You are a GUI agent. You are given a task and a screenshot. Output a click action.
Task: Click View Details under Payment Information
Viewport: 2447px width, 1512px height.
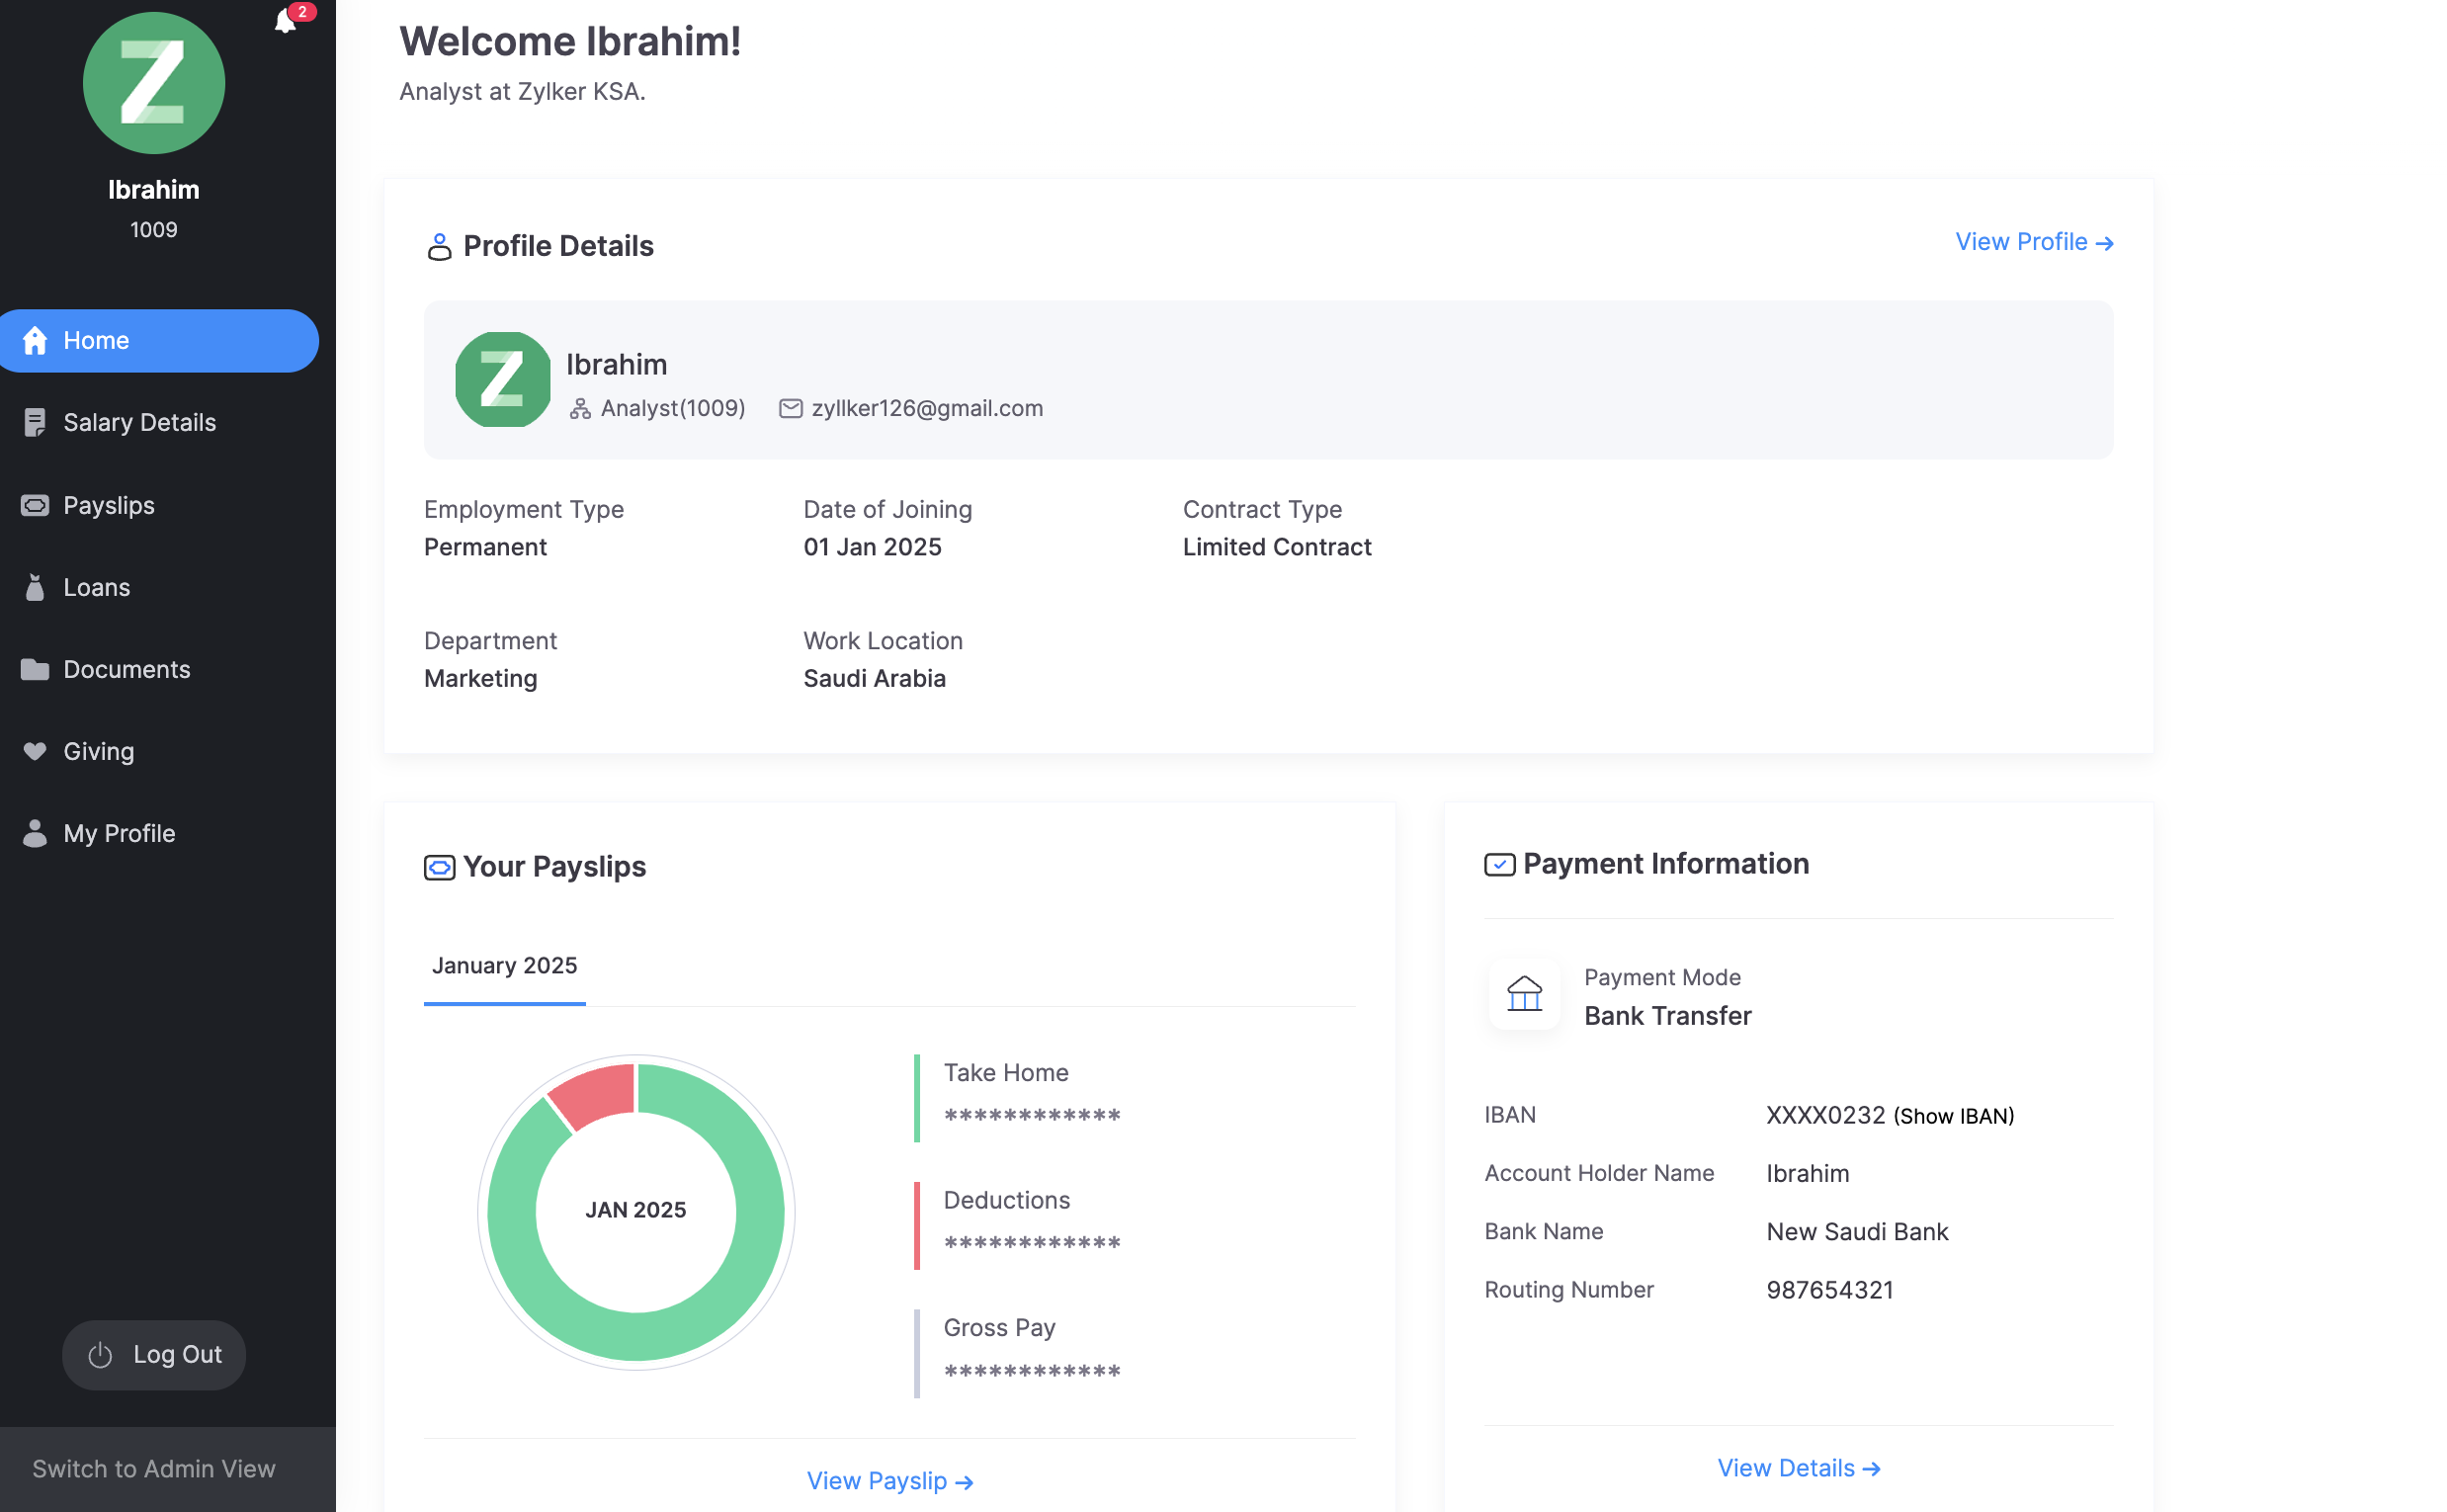pos(1799,1469)
